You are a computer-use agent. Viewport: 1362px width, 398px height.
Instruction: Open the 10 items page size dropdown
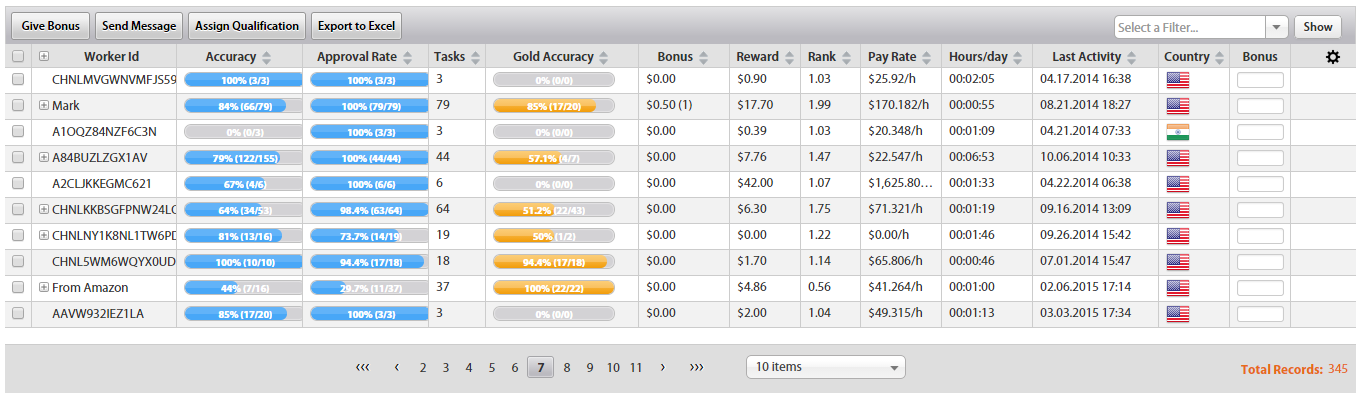coord(825,367)
